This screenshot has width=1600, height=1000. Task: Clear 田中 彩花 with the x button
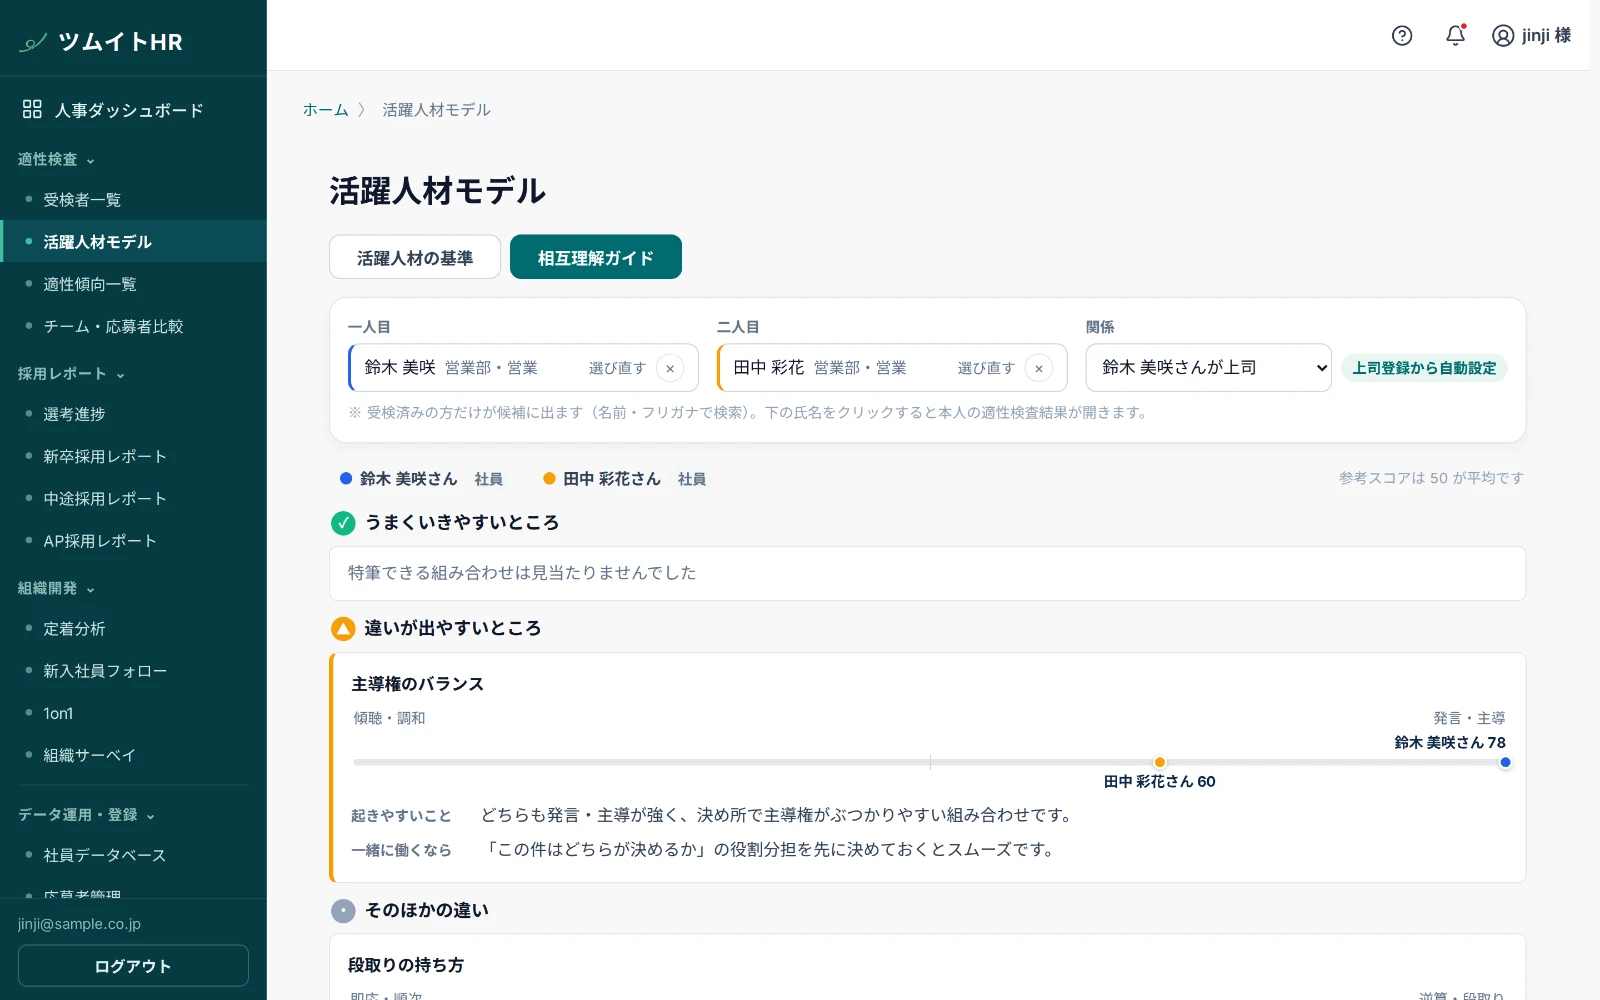(1039, 368)
